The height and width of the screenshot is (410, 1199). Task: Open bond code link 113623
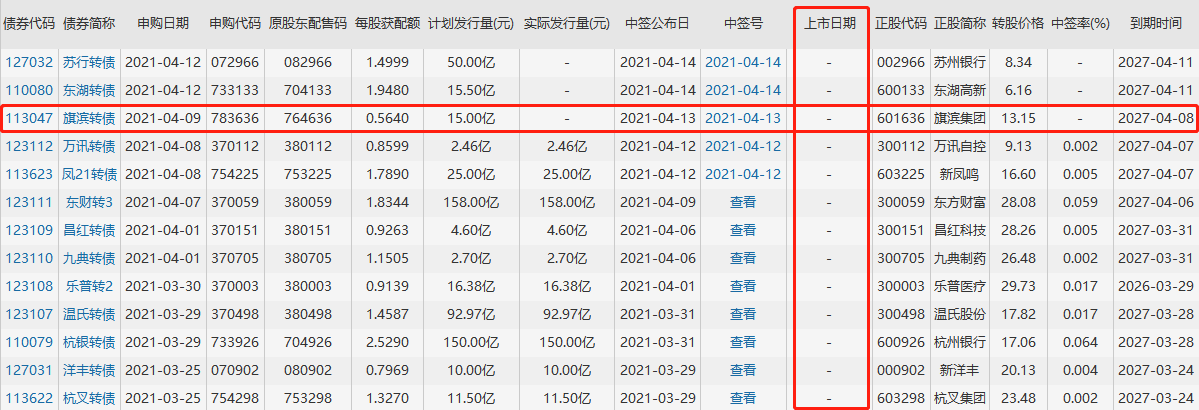[x=29, y=174]
